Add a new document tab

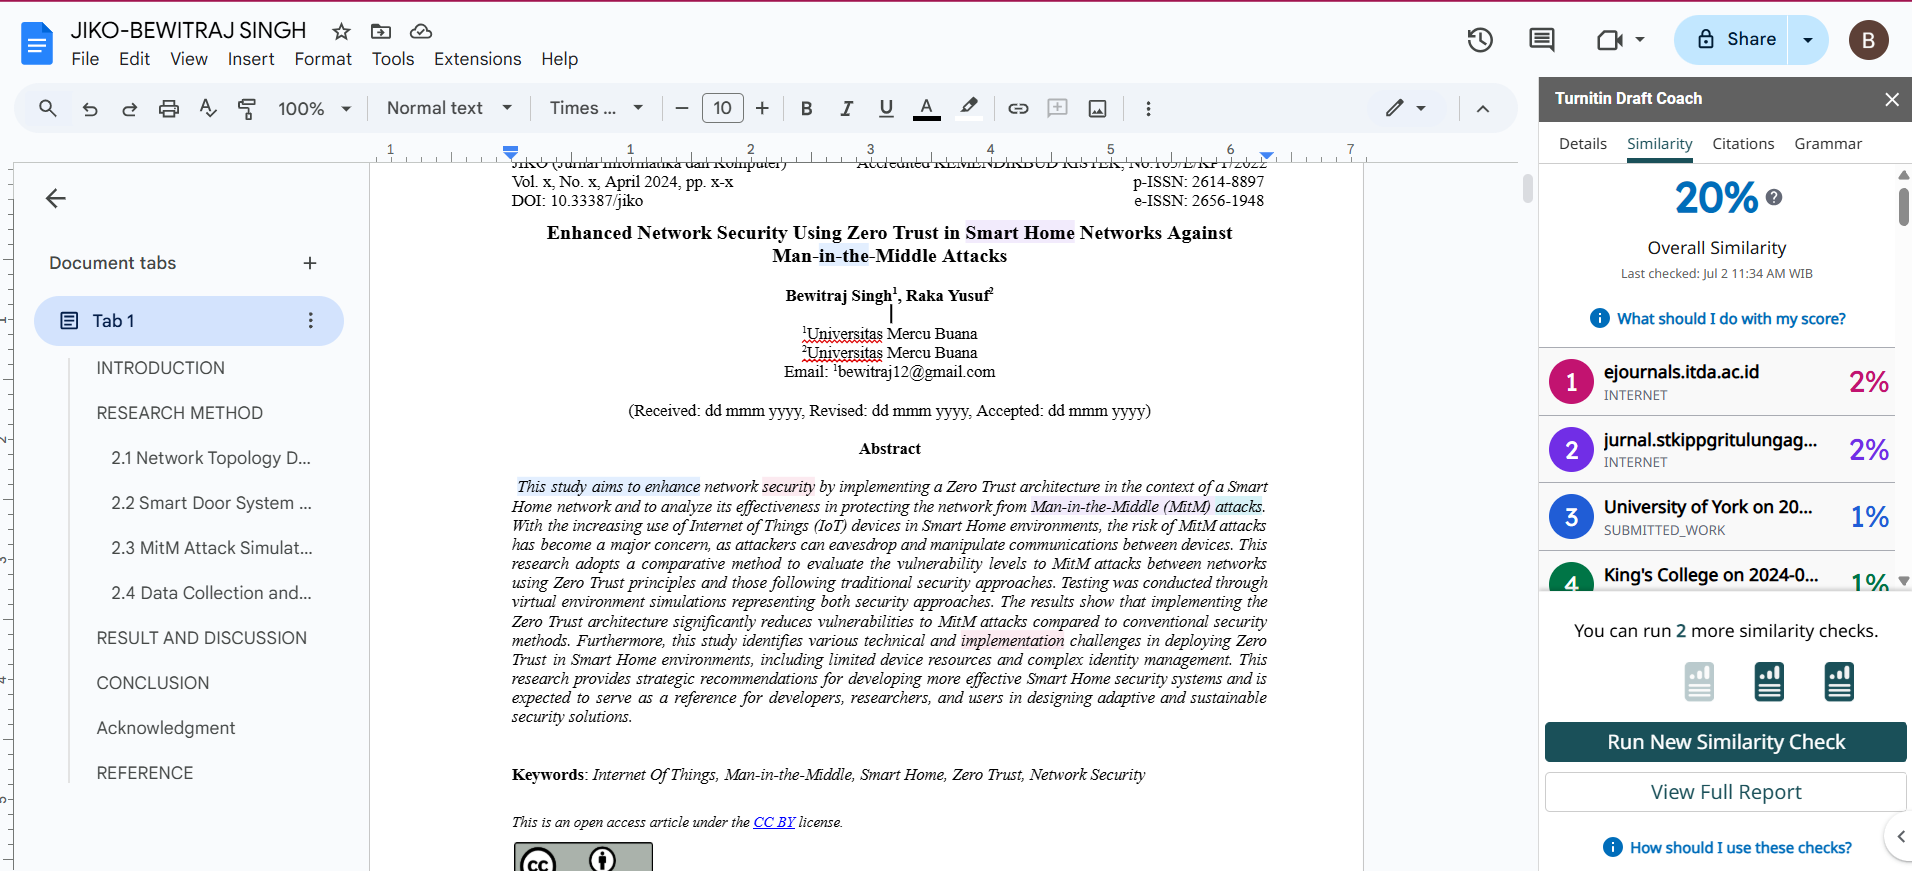point(310,263)
